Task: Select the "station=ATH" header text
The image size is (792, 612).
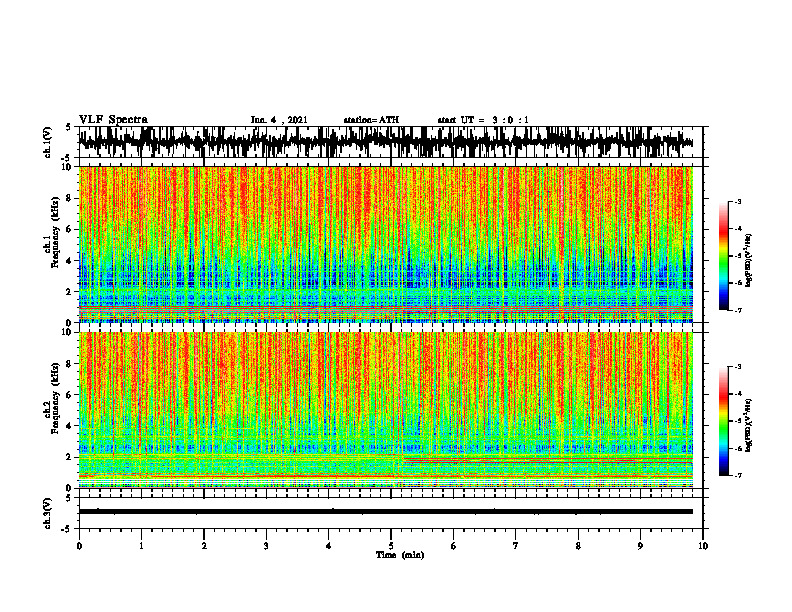Action: point(371,120)
